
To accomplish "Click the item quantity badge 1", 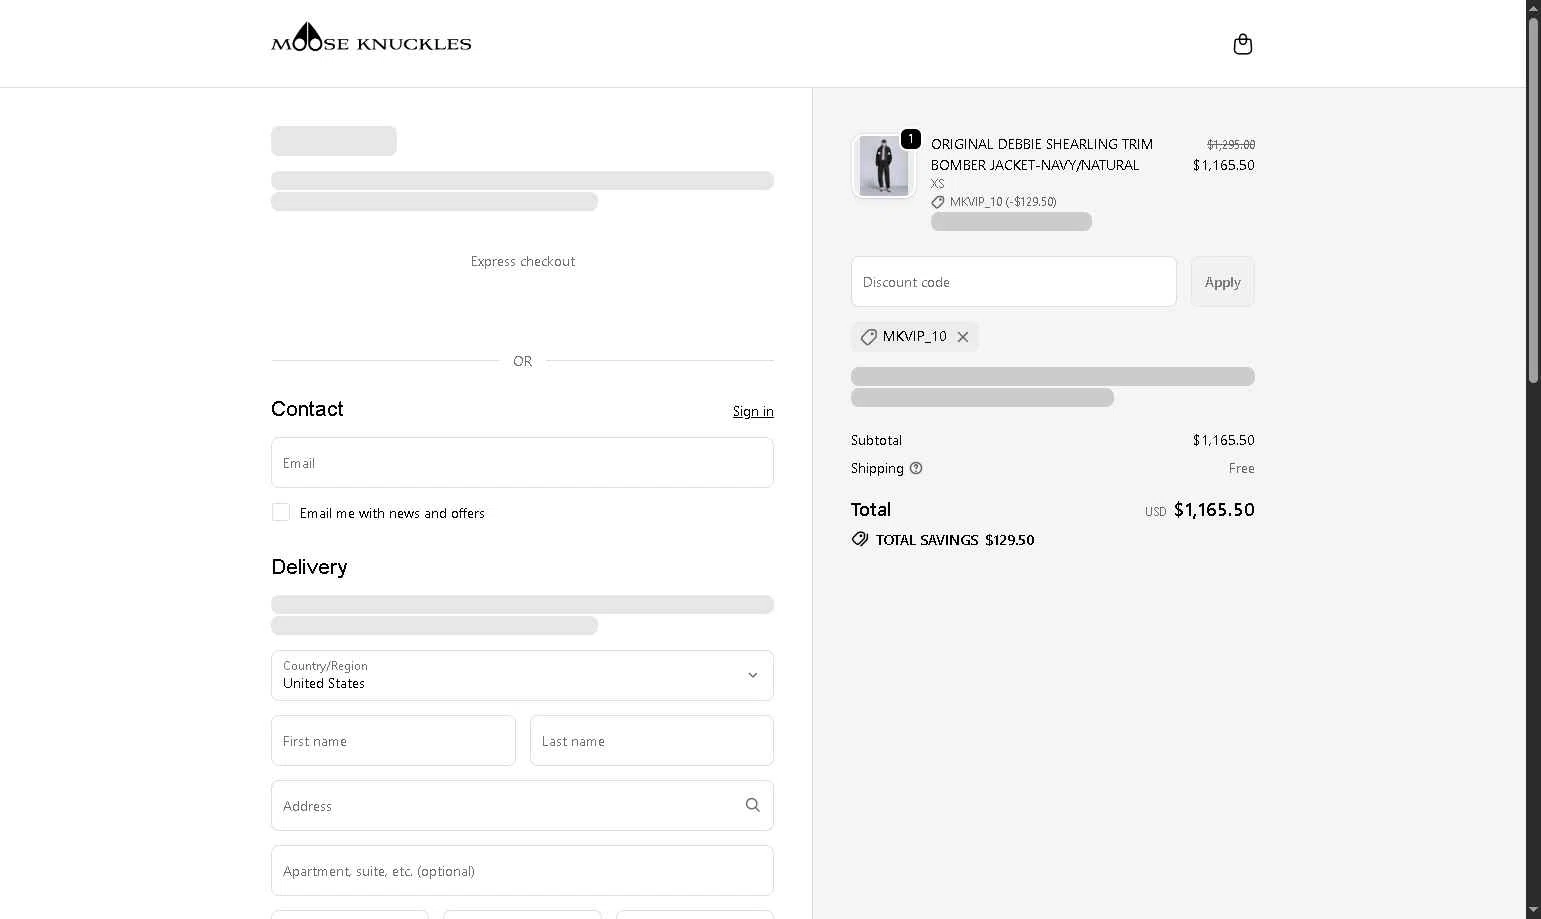I will tap(910, 139).
